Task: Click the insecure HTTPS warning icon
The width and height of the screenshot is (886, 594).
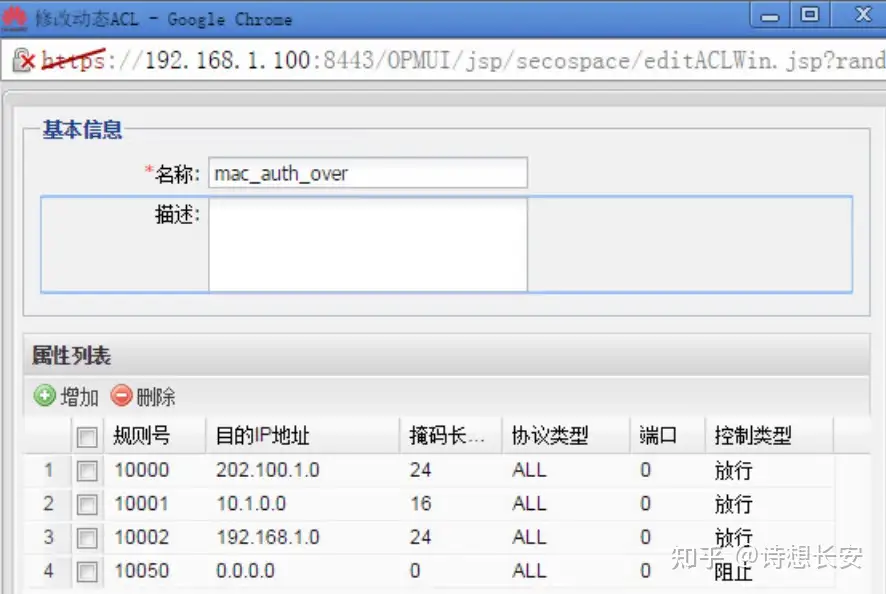Action: (x=24, y=61)
